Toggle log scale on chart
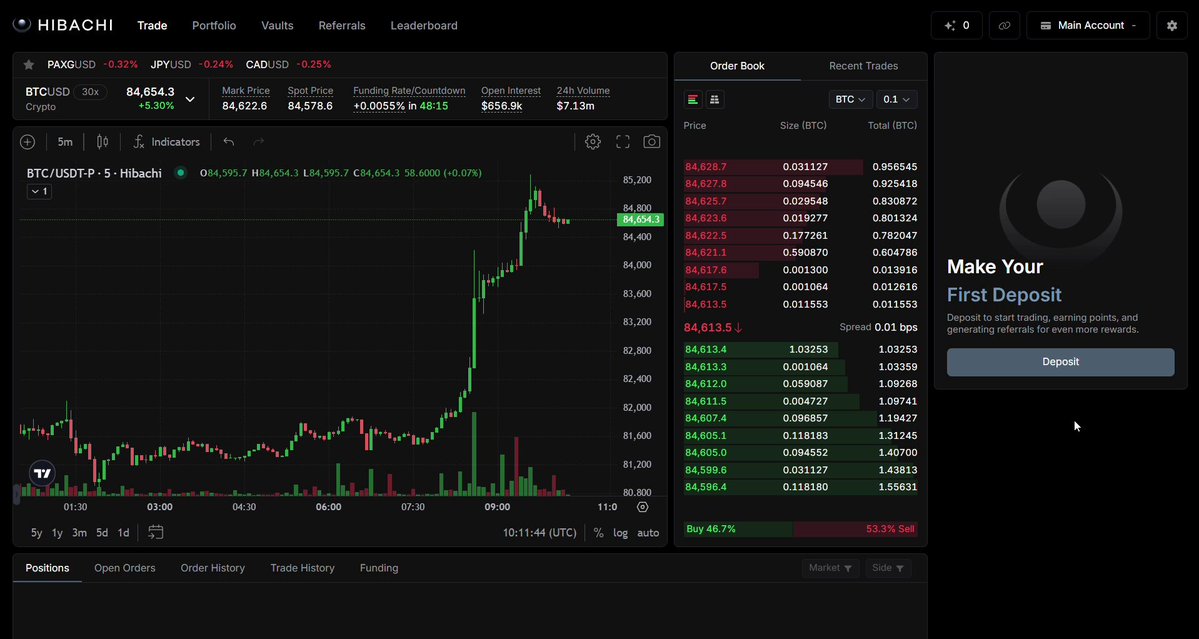The height and width of the screenshot is (639, 1199). (x=620, y=533)
